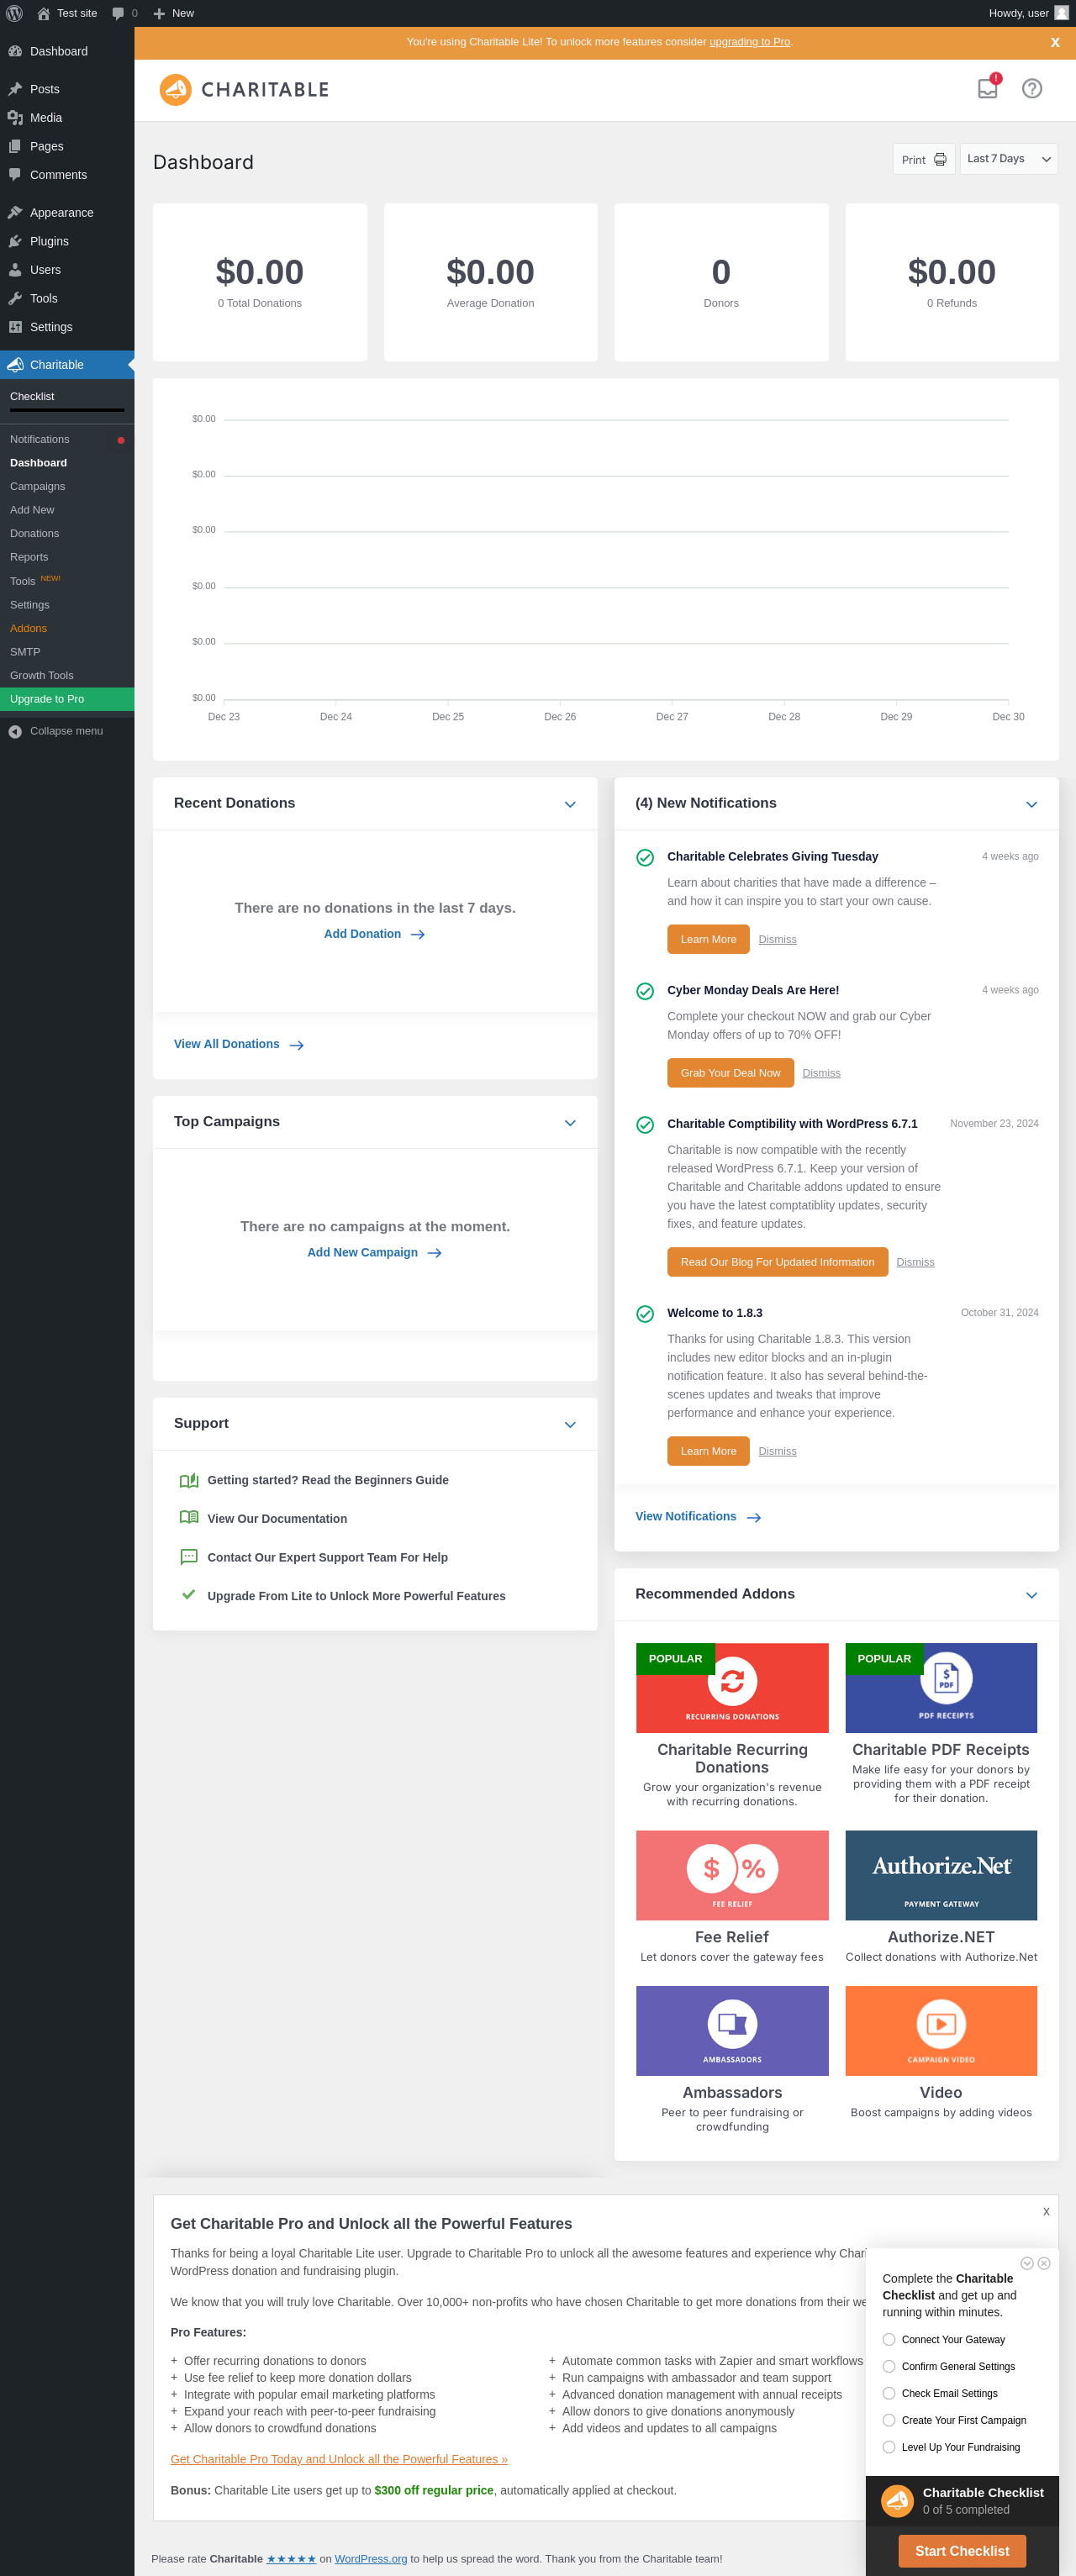The height and width of the screenshot is (2576, 1076).
Task: Dismiss the orange Lite upgrade banner
Action: click(1054, 42)
